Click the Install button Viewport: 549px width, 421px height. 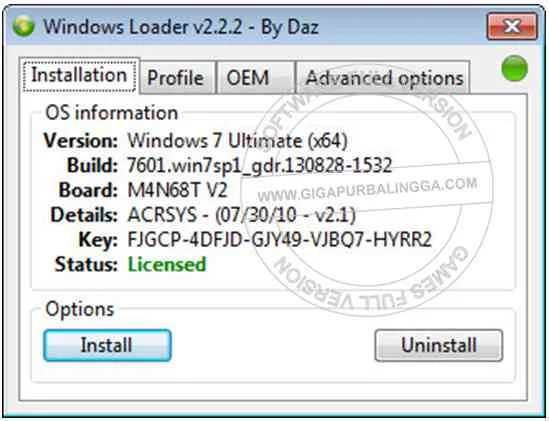(107, 345)
